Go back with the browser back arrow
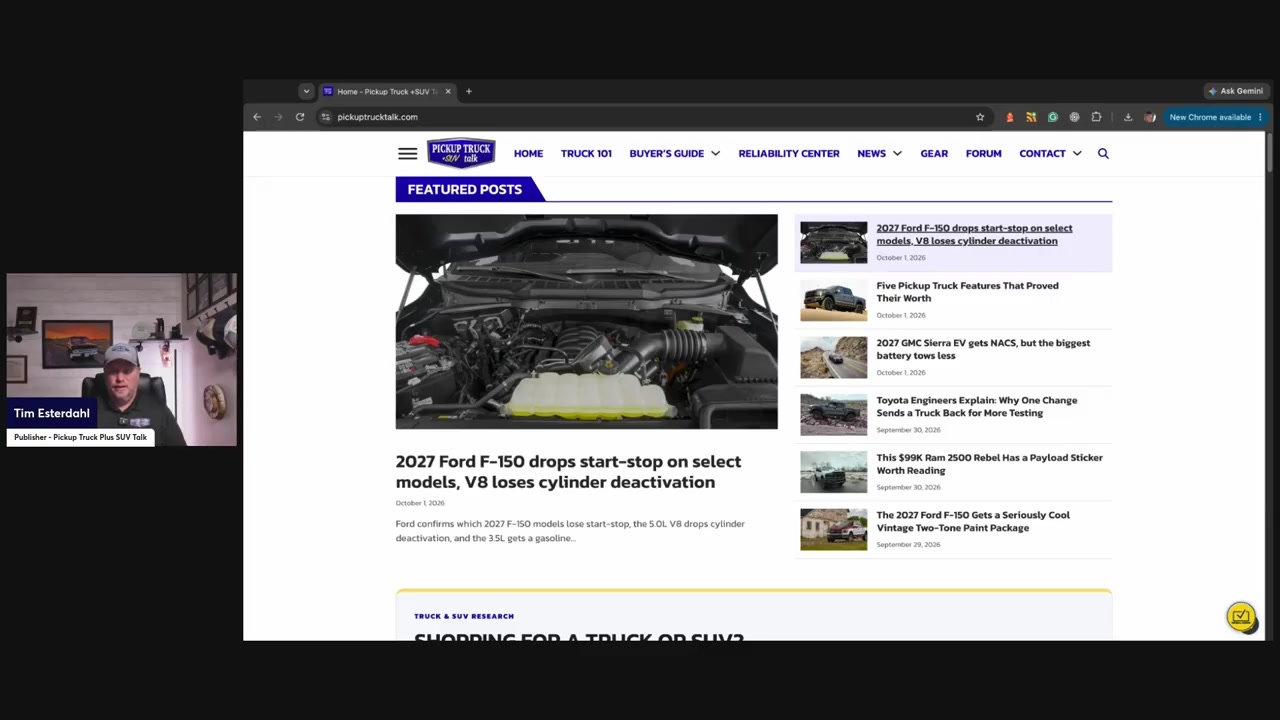This screenshot has height=720, width=1280. [x=257, y=117]
